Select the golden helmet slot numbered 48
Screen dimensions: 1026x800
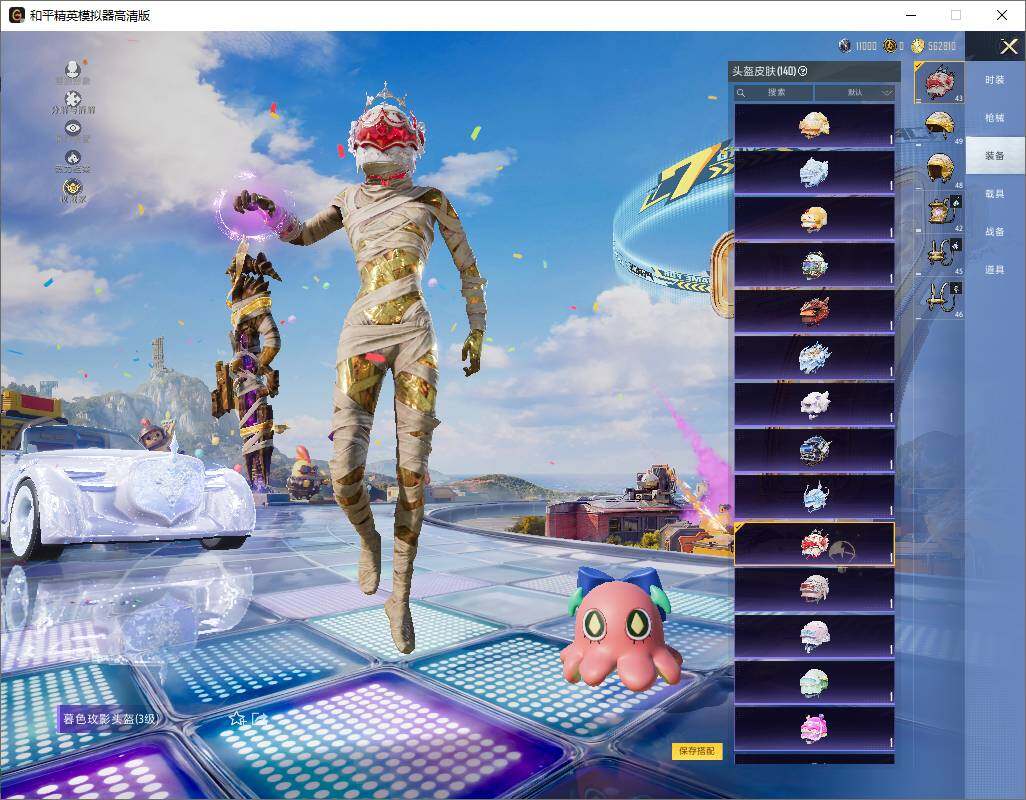coord(940,169)
